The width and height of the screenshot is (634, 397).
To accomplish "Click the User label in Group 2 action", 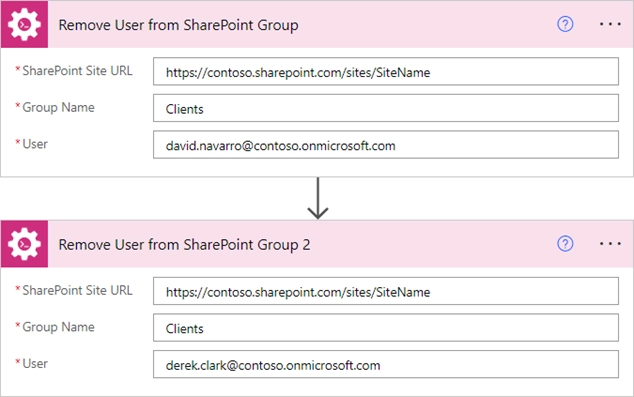I will (35, 363).
